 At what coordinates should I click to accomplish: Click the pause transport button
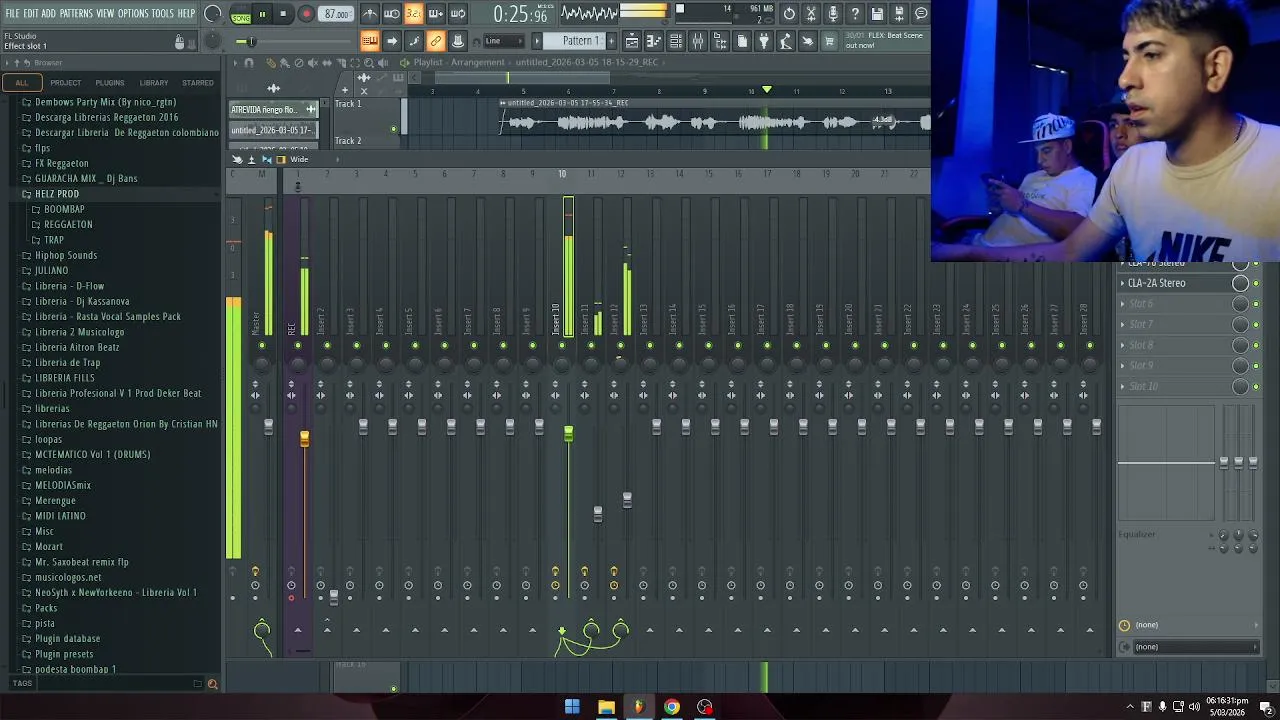(x=262, y=14)
